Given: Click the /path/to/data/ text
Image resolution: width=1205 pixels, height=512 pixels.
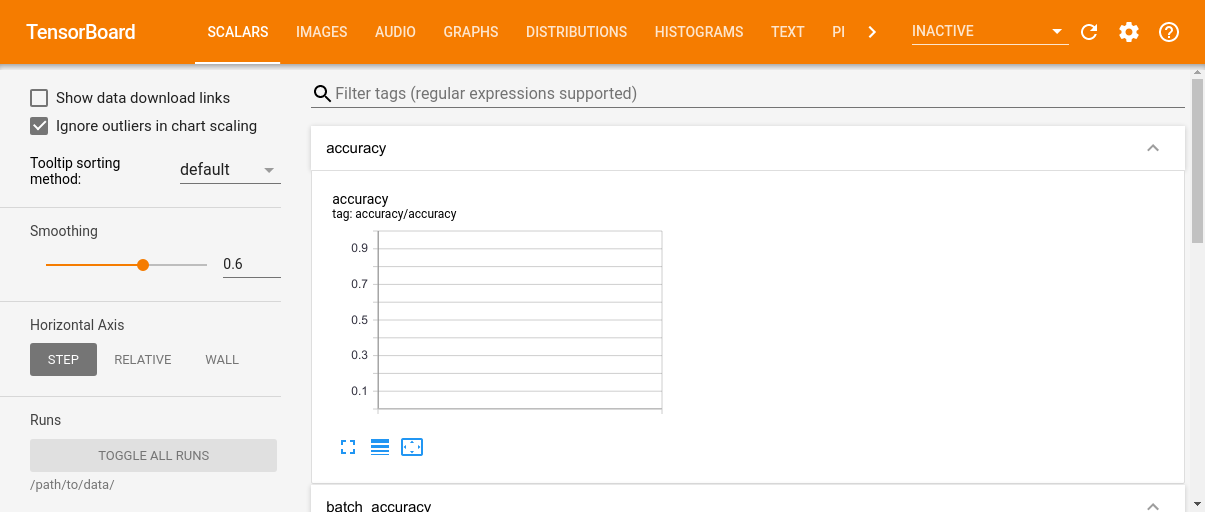Looking at the screenshot, I should (72, 485).
